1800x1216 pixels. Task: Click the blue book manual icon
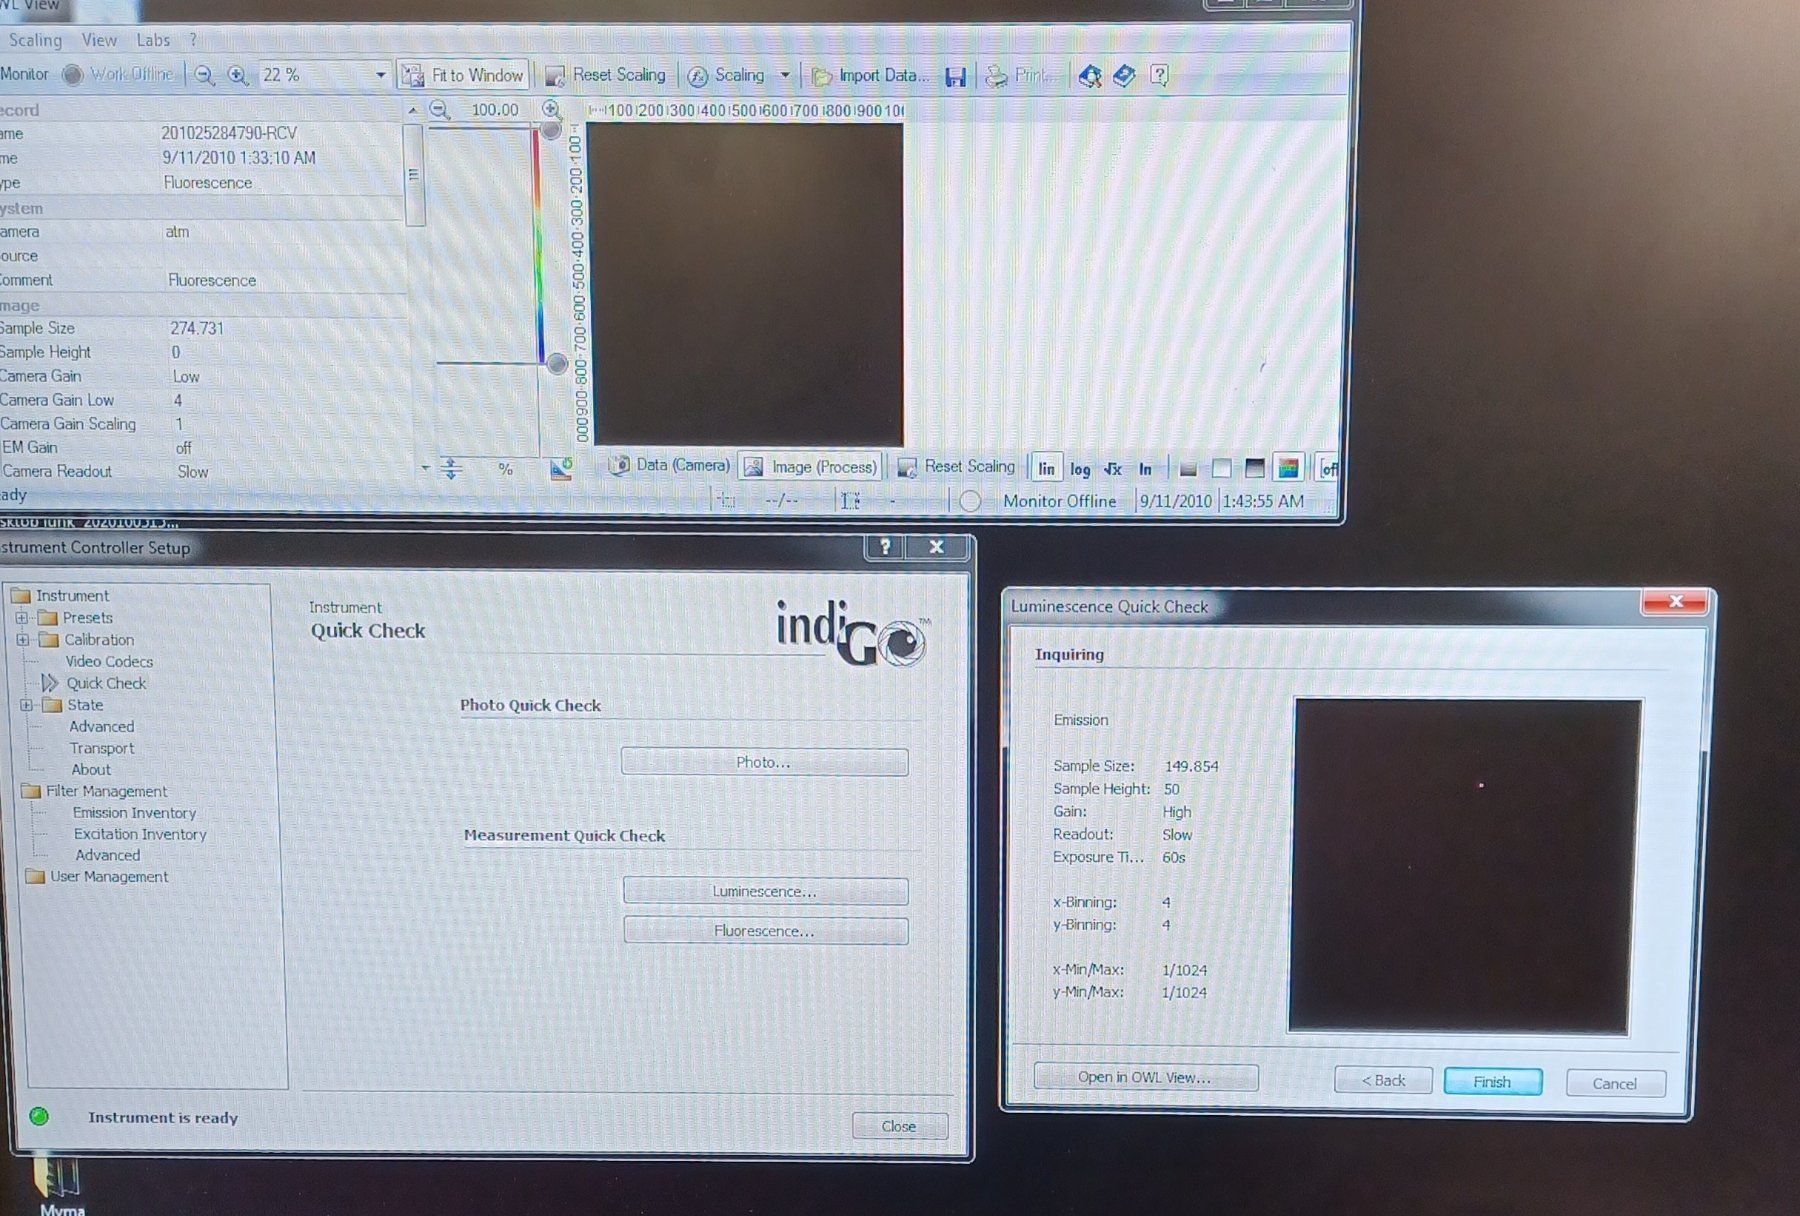tap(1124, 76)
